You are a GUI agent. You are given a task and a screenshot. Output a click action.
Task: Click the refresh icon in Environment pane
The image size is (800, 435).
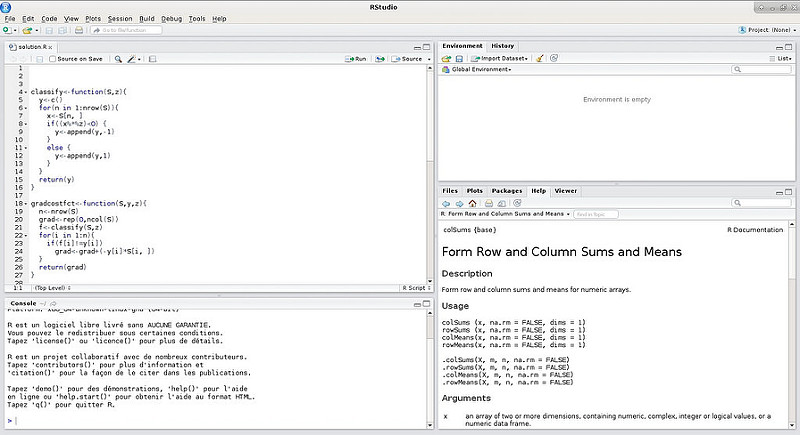(554, 59)
